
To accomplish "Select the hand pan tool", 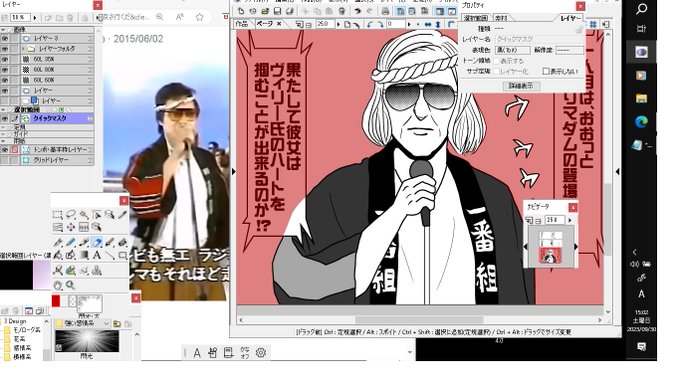I will coord(57,285).
